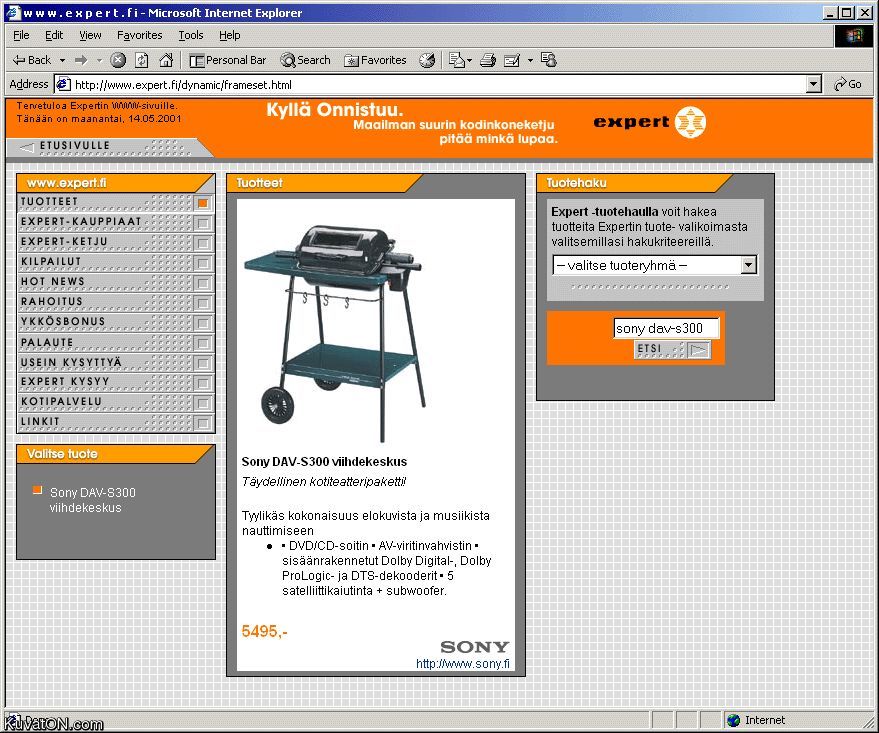The height and width of the screenshot is (733, 879).
Task: Open the Tools menu
Action: click(x=190, y=35)
